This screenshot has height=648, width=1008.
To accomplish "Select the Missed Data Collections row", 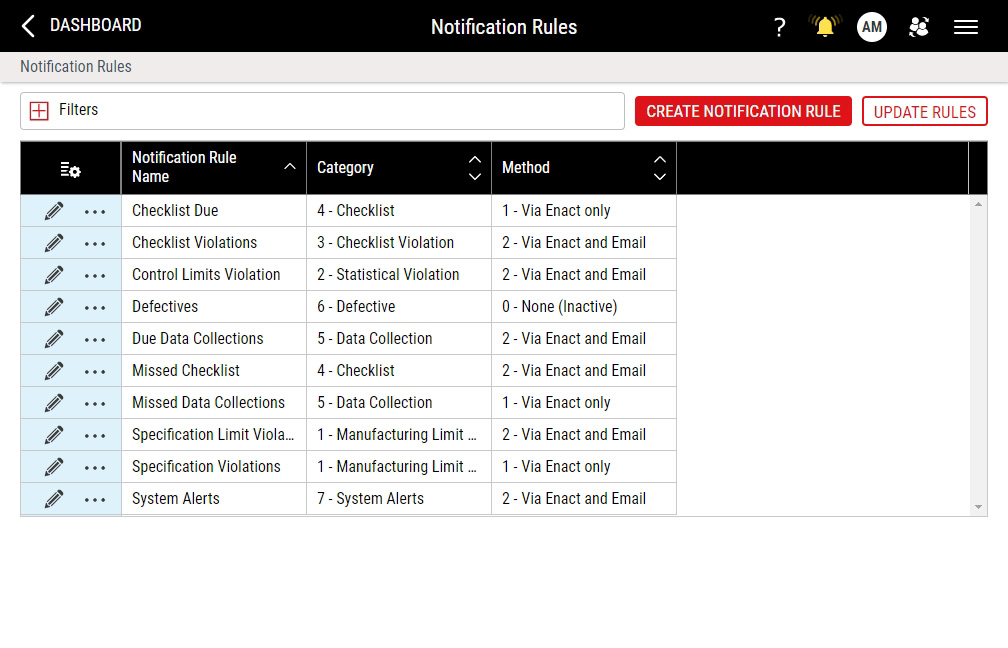I will tap(208, 403).
